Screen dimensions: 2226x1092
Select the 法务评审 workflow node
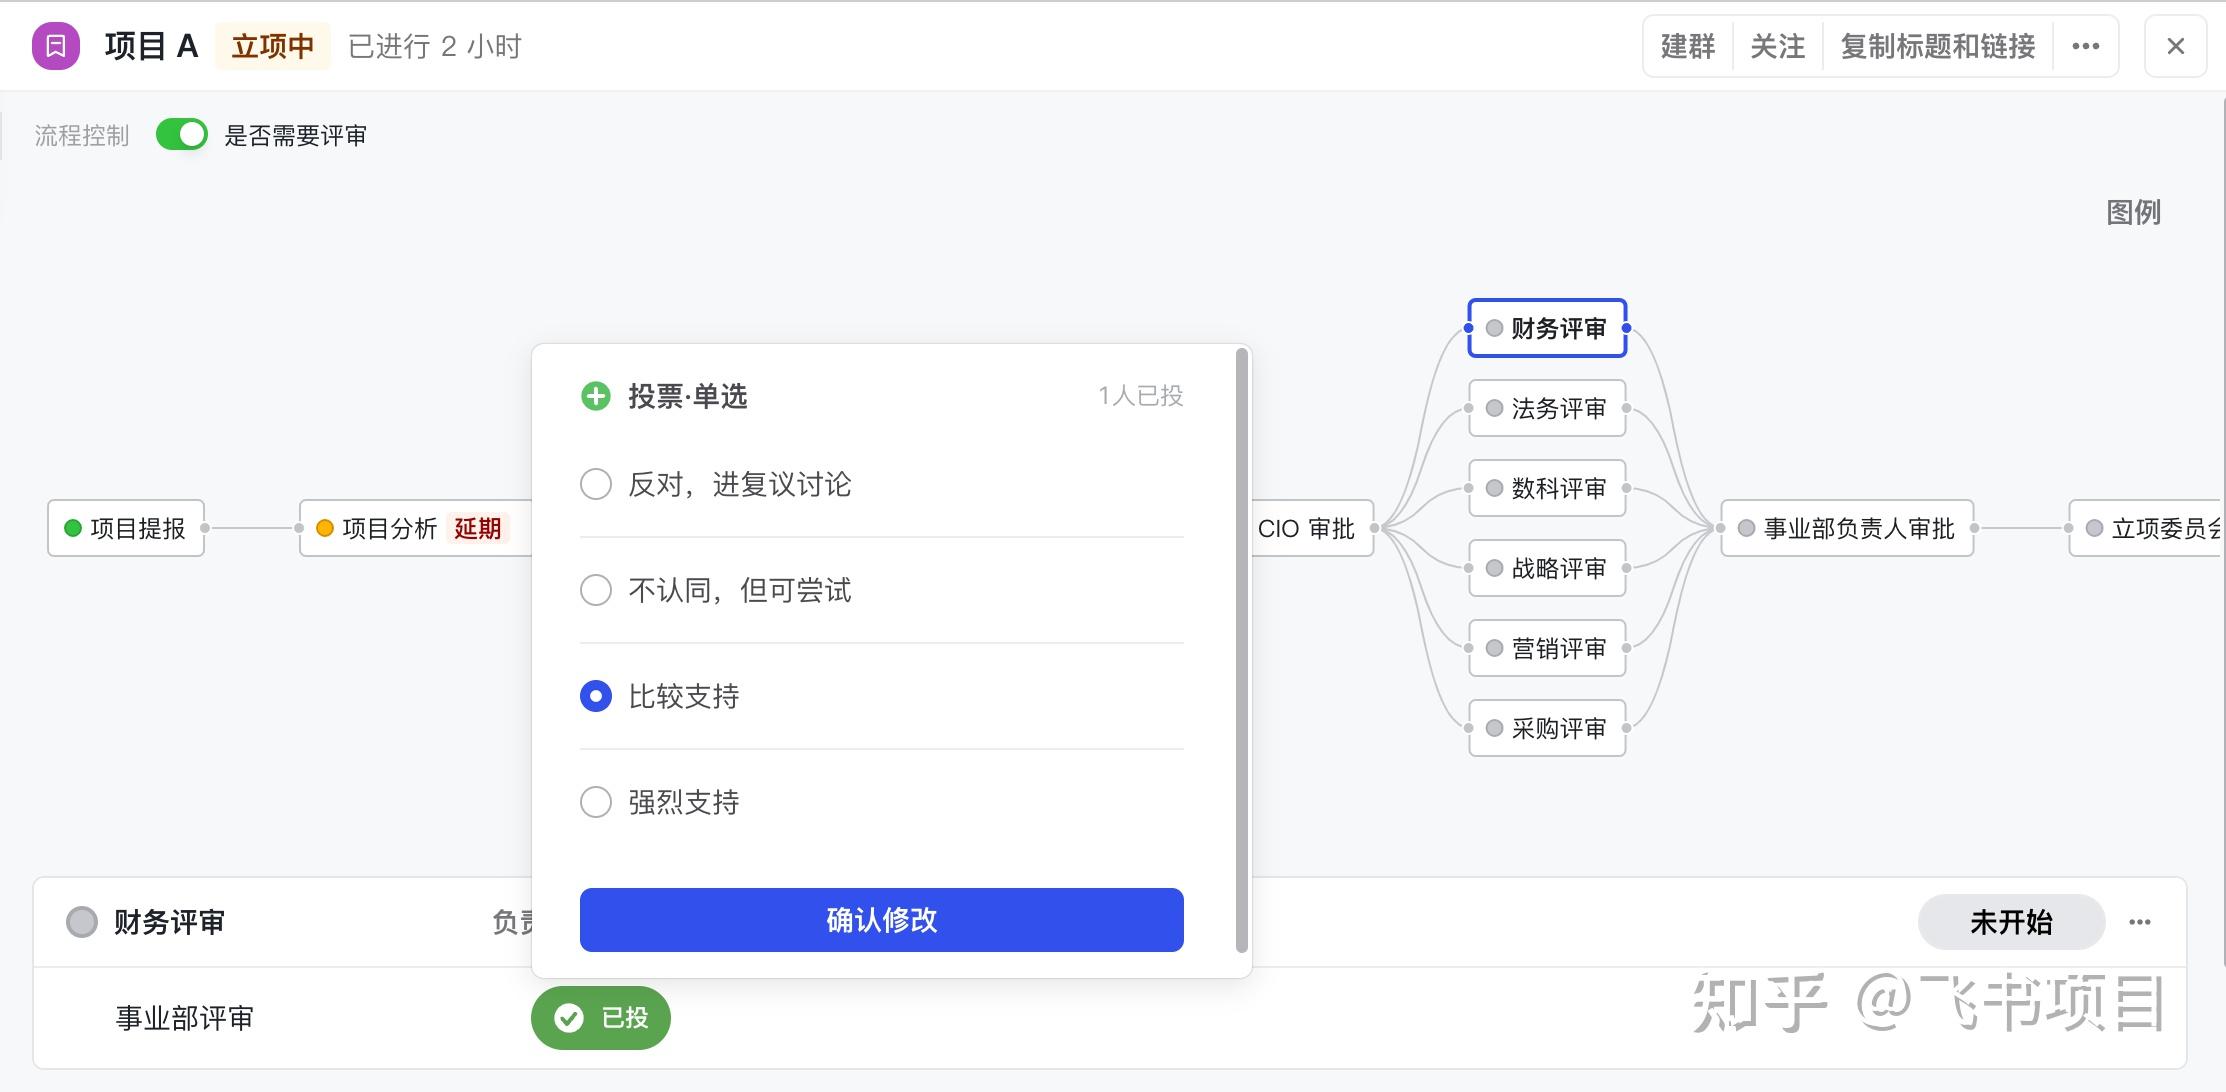coord(1547,408)
